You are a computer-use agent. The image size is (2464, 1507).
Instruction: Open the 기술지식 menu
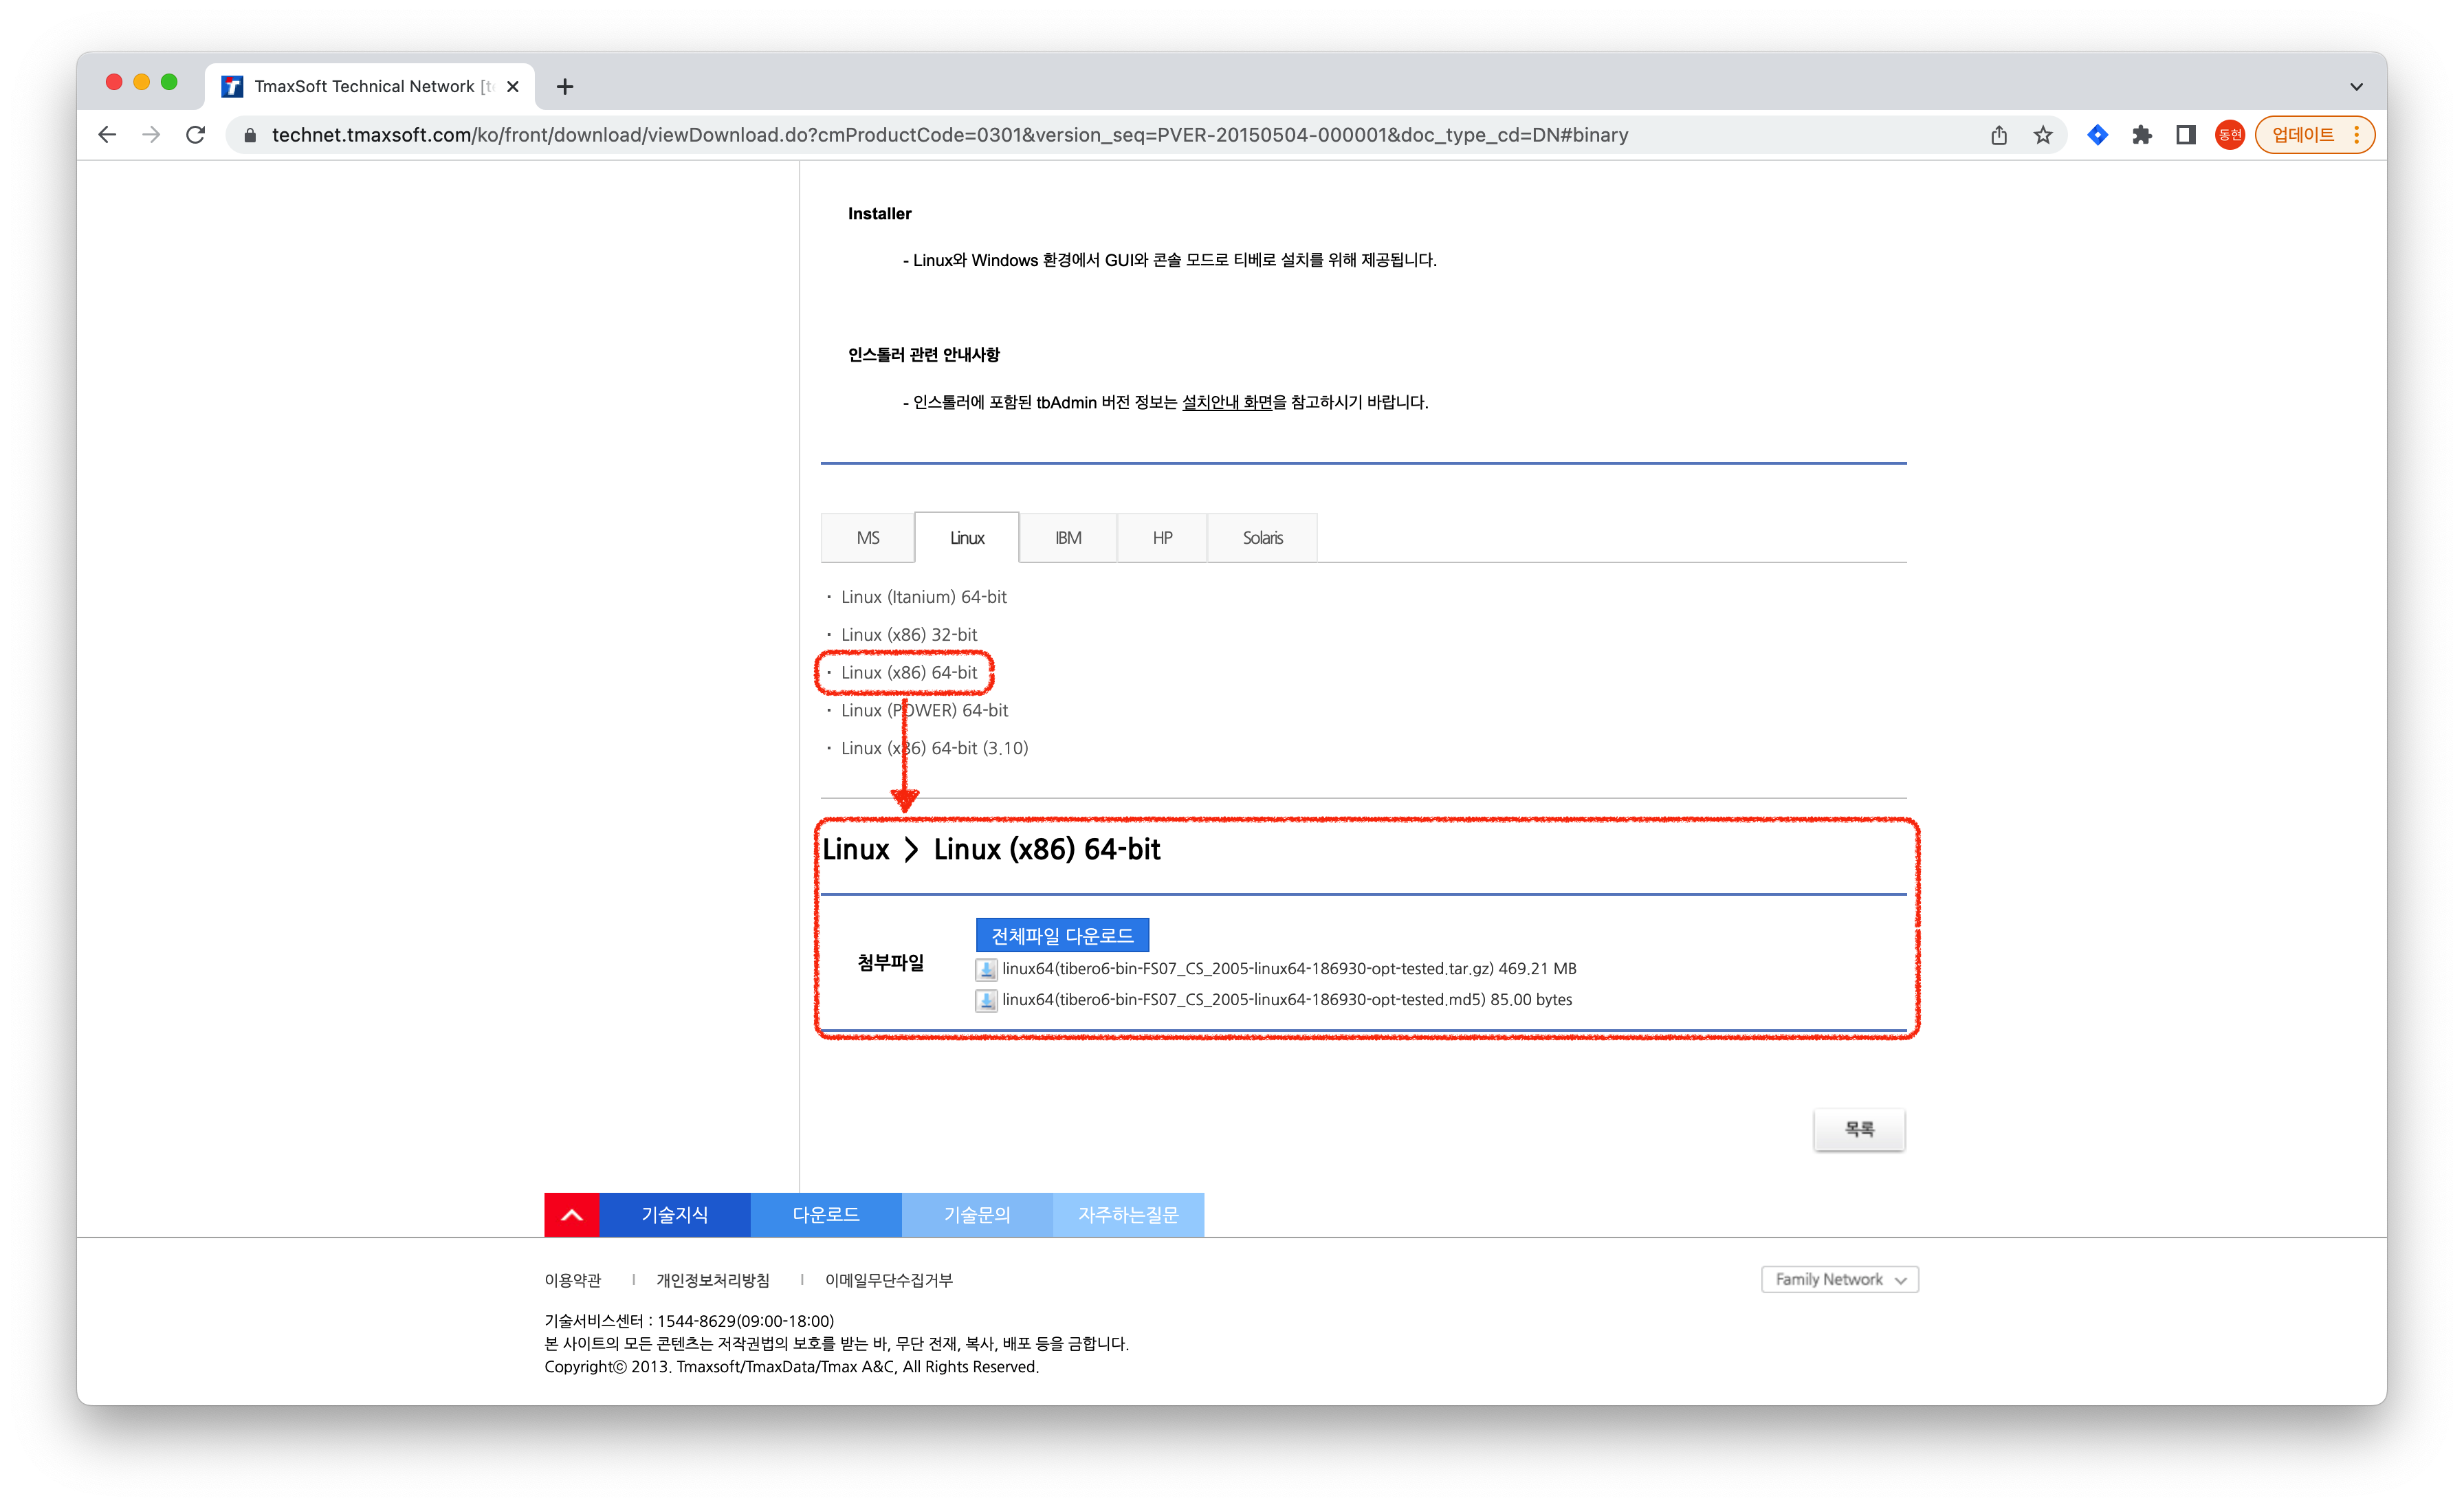[675, 1215]
